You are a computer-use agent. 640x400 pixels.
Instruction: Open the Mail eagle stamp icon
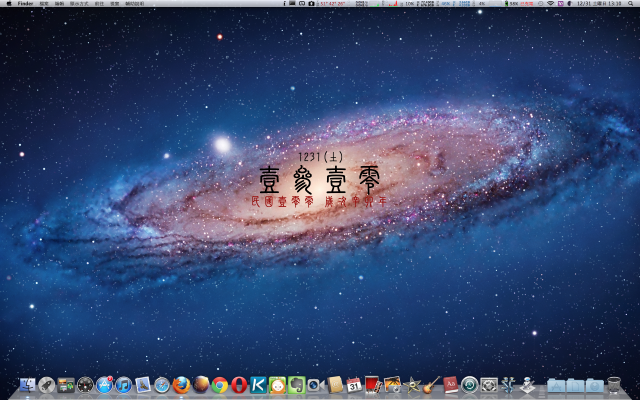click(x=143, y=385)
